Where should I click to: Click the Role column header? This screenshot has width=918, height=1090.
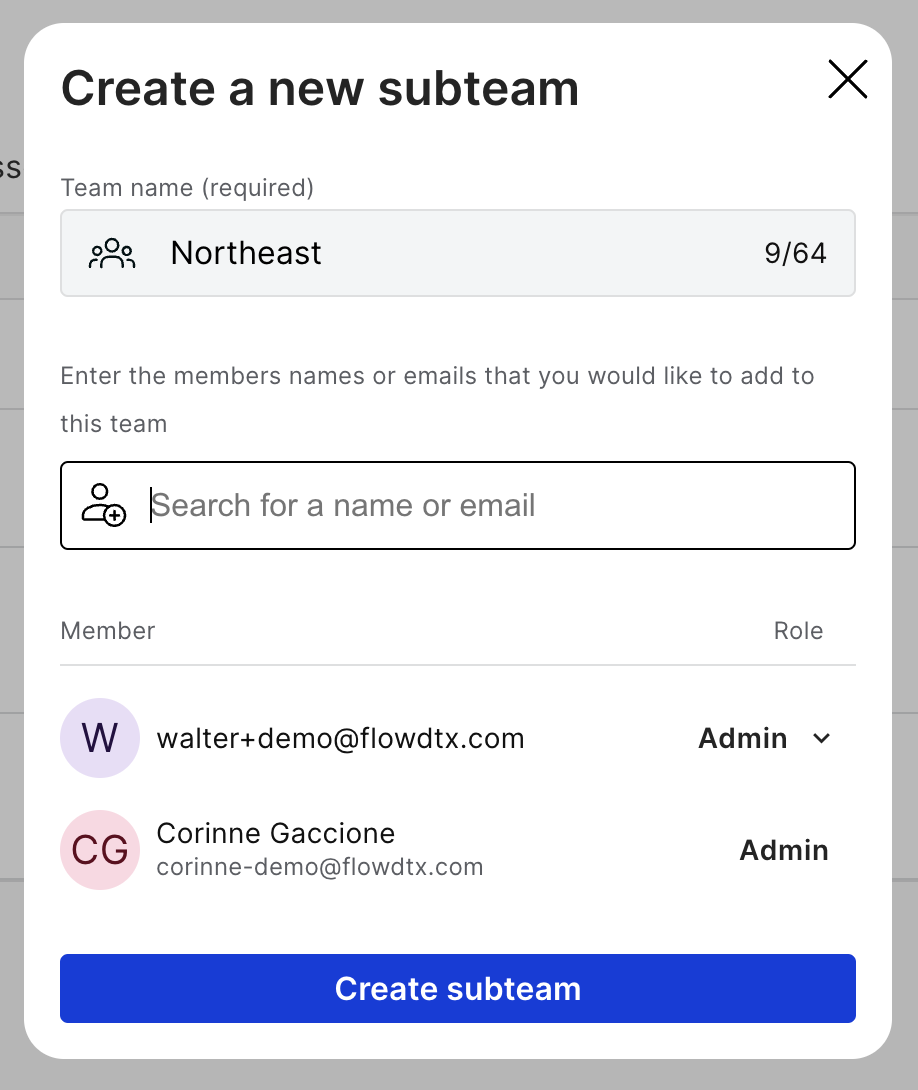pos(798,631)
